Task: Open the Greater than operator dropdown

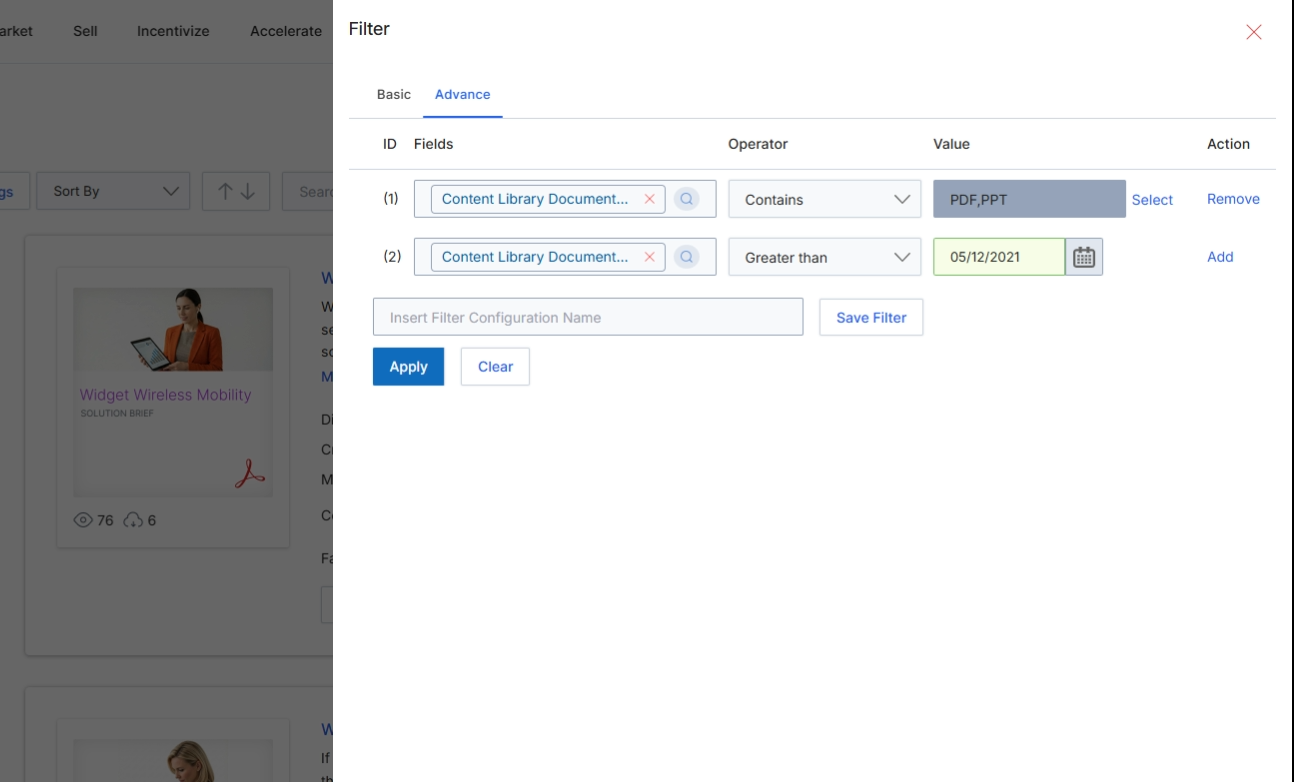Action: pos(824,257)
